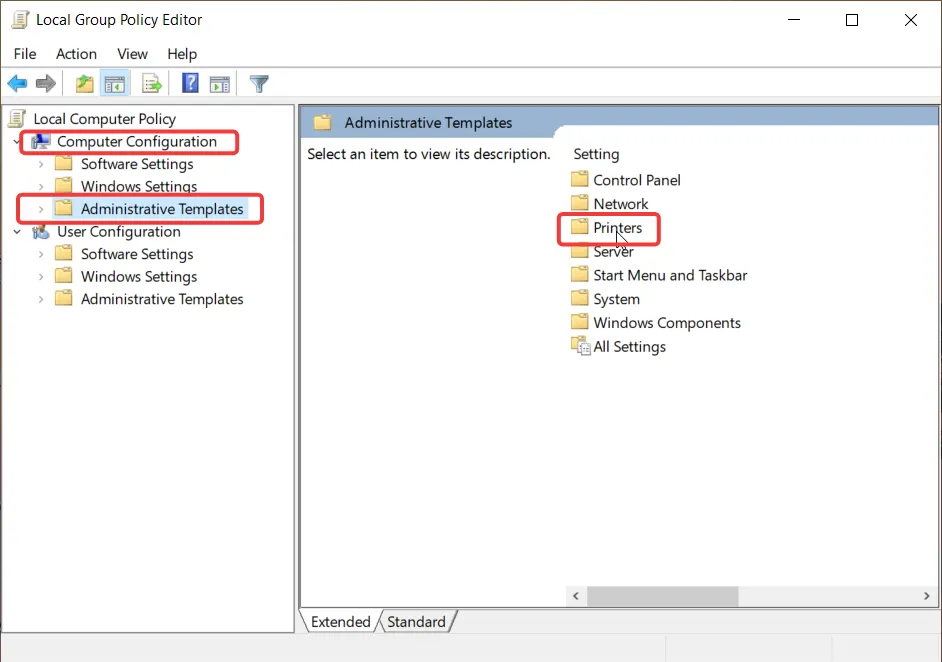Select the Control Panel label in list

pyautogui.click(x=637, y=180)
